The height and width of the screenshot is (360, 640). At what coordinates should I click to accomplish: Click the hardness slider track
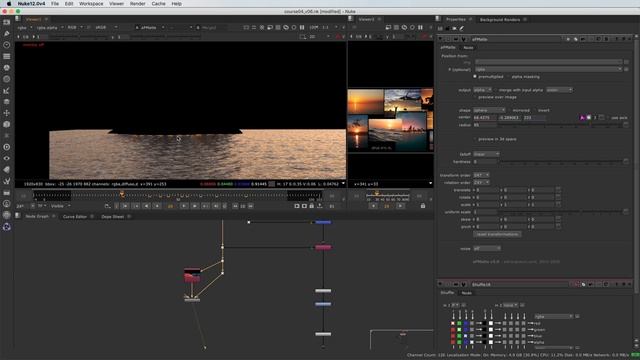click(x=561, y=162)
